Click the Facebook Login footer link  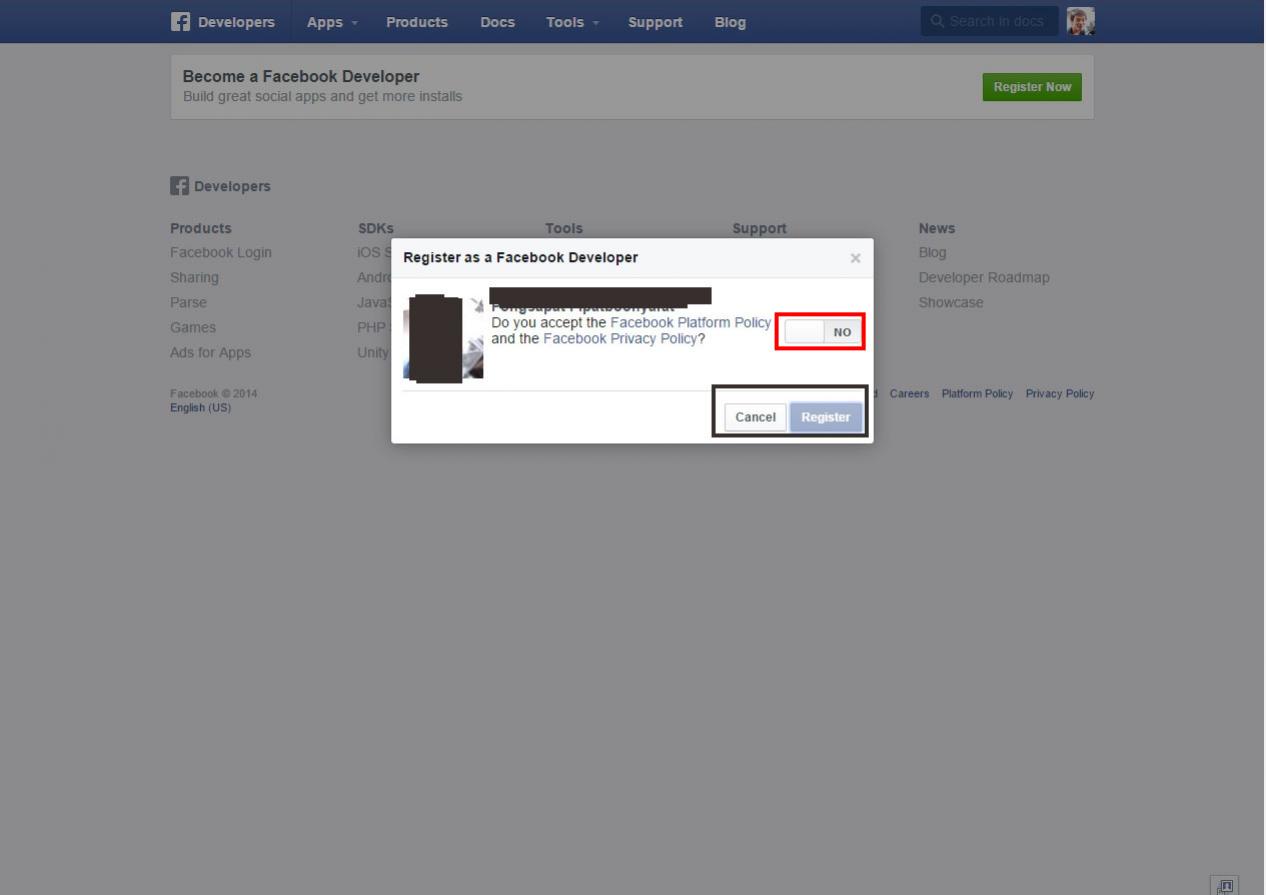[x=221, y=252]
